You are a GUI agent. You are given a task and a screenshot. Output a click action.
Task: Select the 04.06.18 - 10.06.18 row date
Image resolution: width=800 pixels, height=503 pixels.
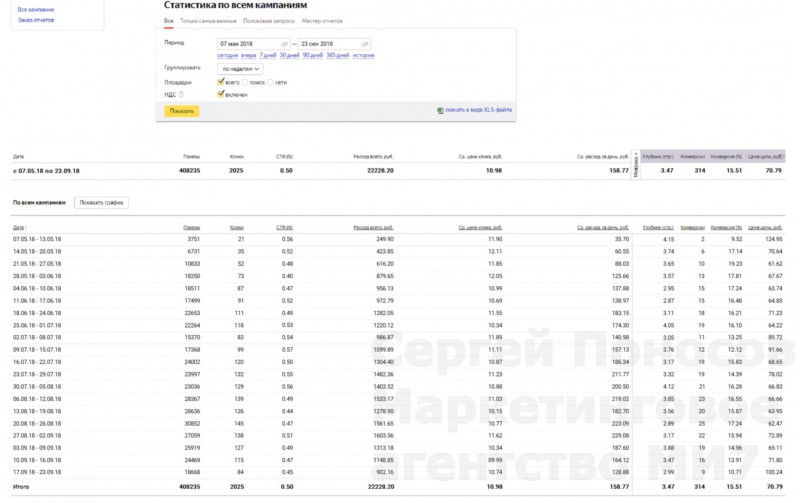click(x=37, y=288)
